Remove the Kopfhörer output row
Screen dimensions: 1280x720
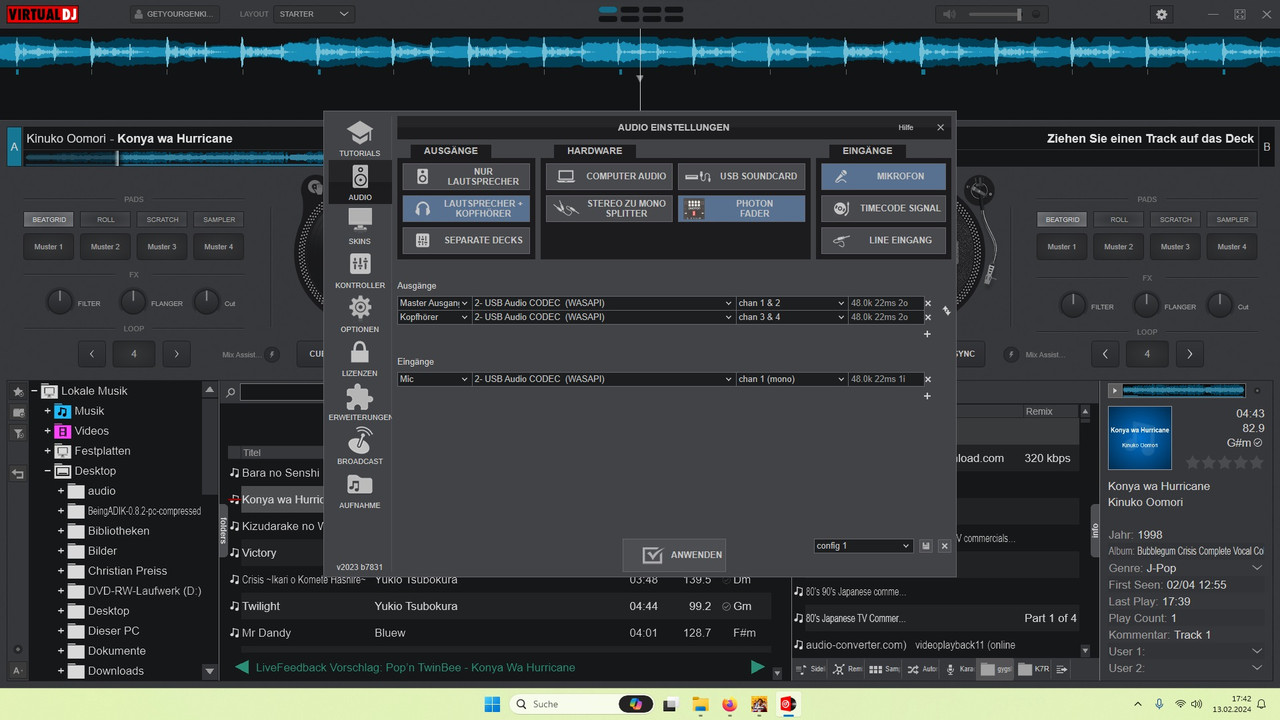point(927,318)
